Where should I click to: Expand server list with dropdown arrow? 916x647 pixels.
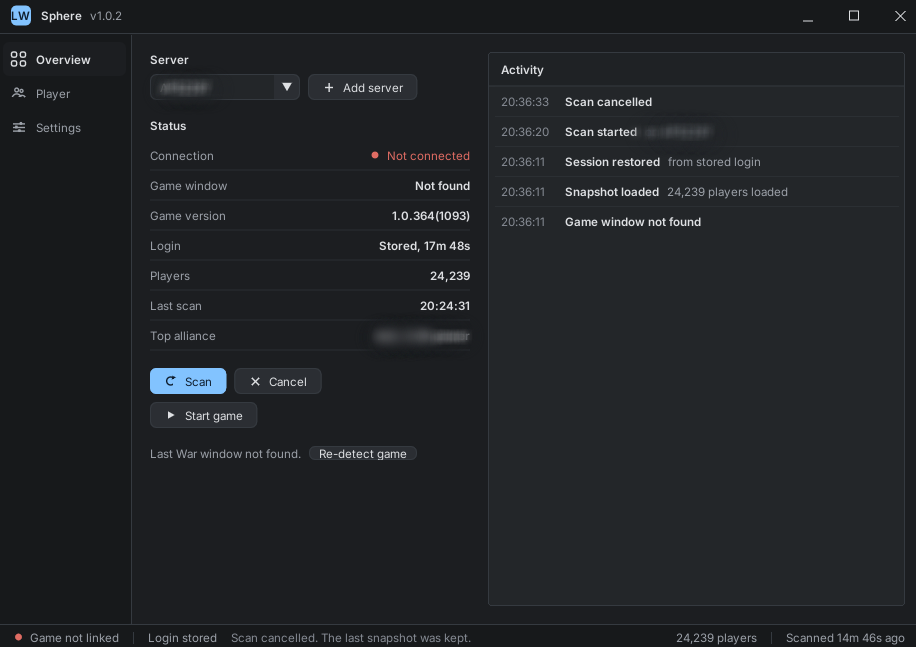[287, 87]
